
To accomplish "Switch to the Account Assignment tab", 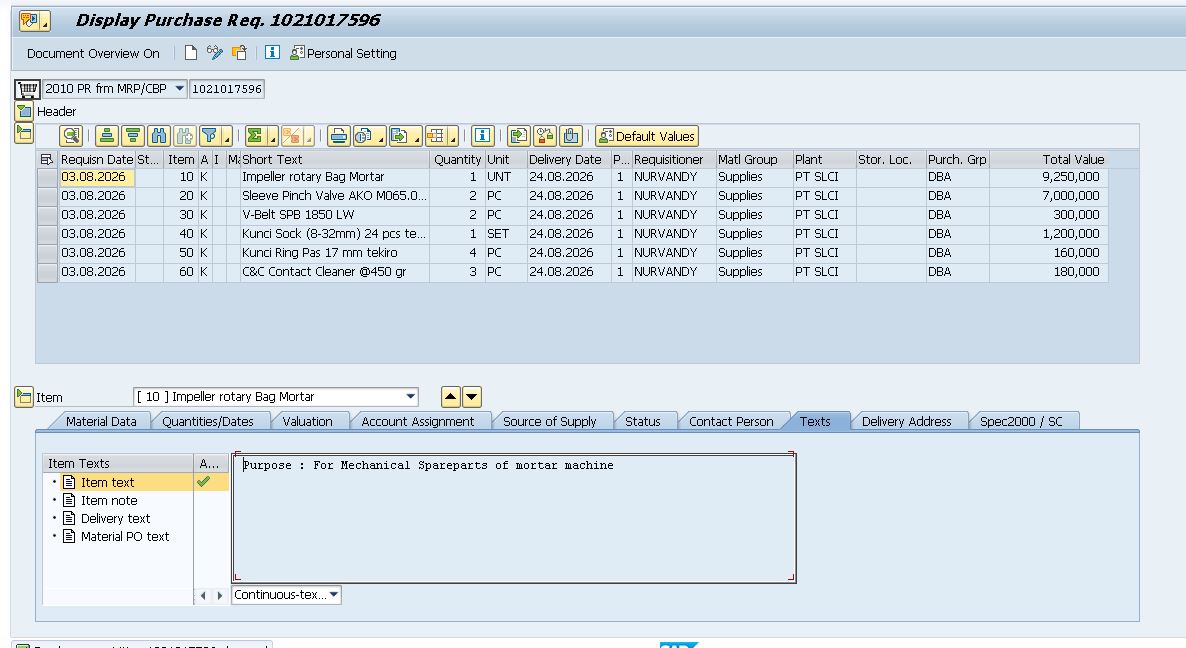I will 418,421.
